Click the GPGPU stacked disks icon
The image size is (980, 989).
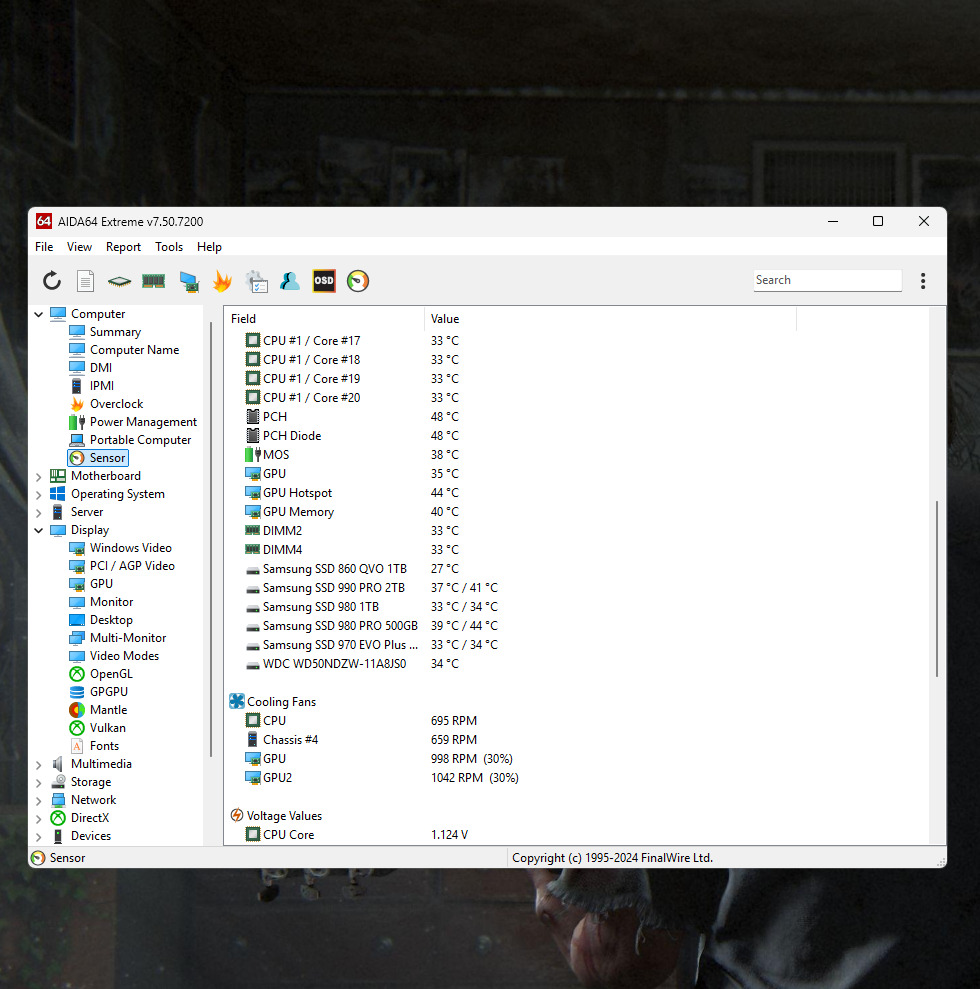point(77,692)
